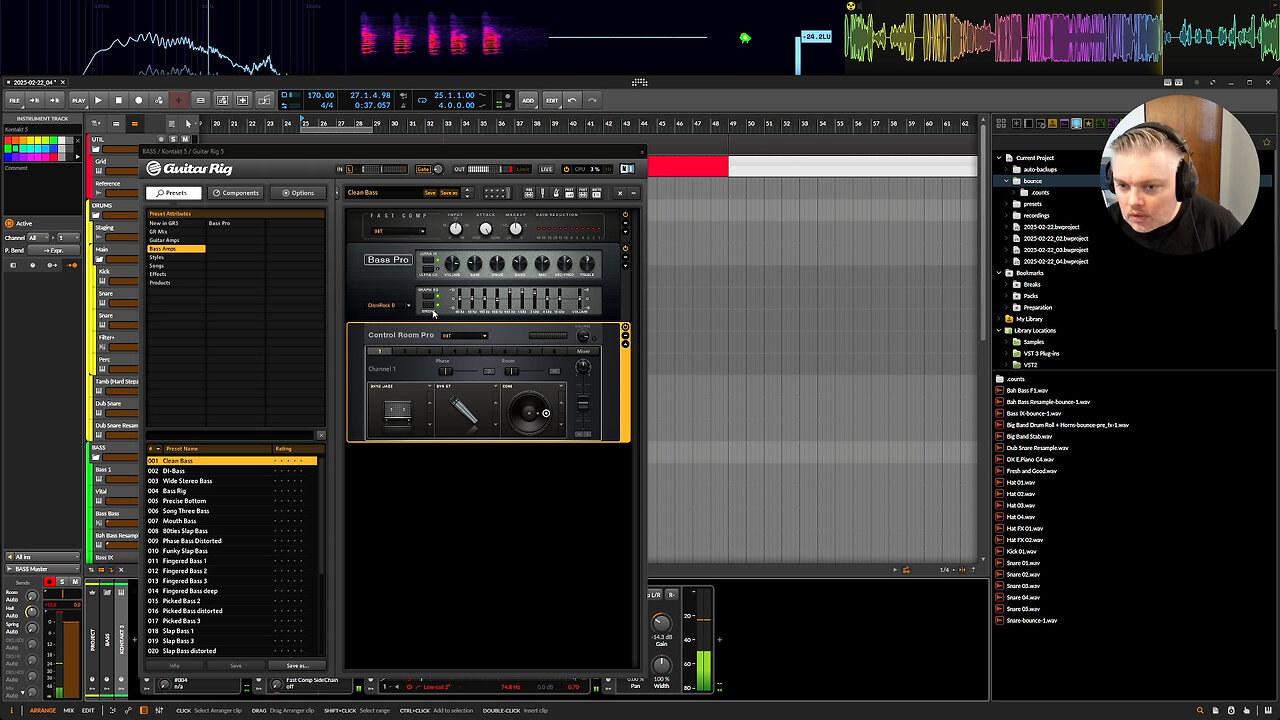Image resolution: width=1280 pixels, height=720 pixels.
Task: Open the Control Room Pro INIT dropdown
Action: tap(465, 336)
